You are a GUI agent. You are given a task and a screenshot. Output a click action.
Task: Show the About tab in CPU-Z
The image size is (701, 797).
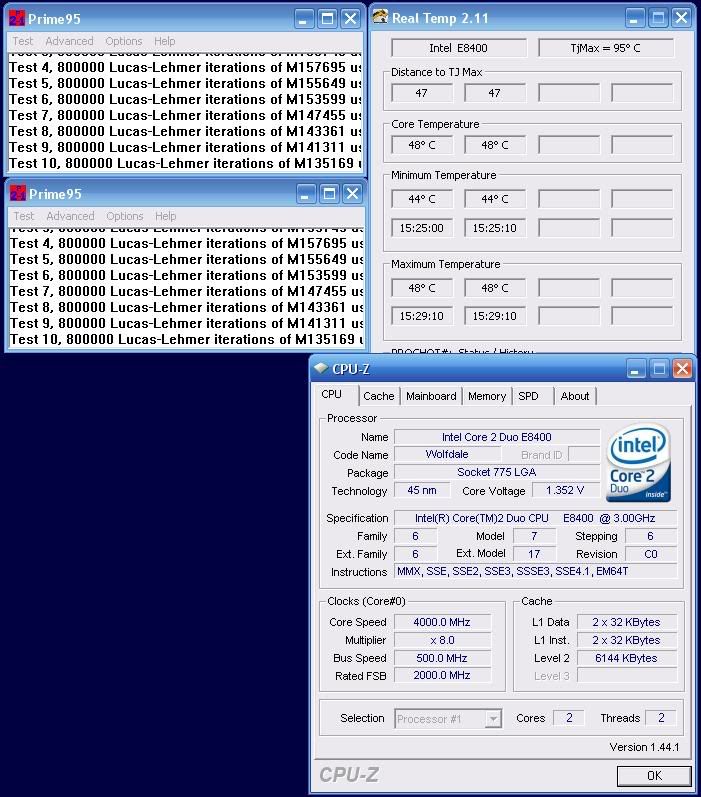[574, 396]
